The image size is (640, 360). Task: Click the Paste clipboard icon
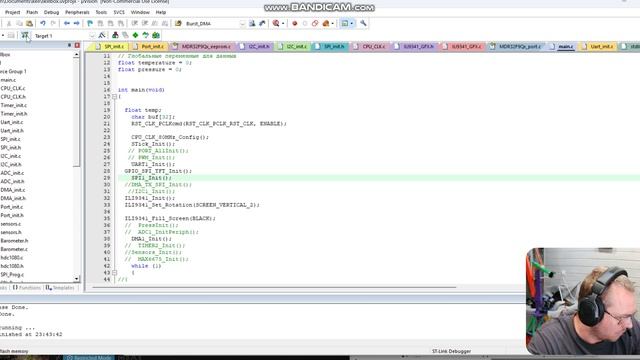pyautogui.click(x=29, y=24)
